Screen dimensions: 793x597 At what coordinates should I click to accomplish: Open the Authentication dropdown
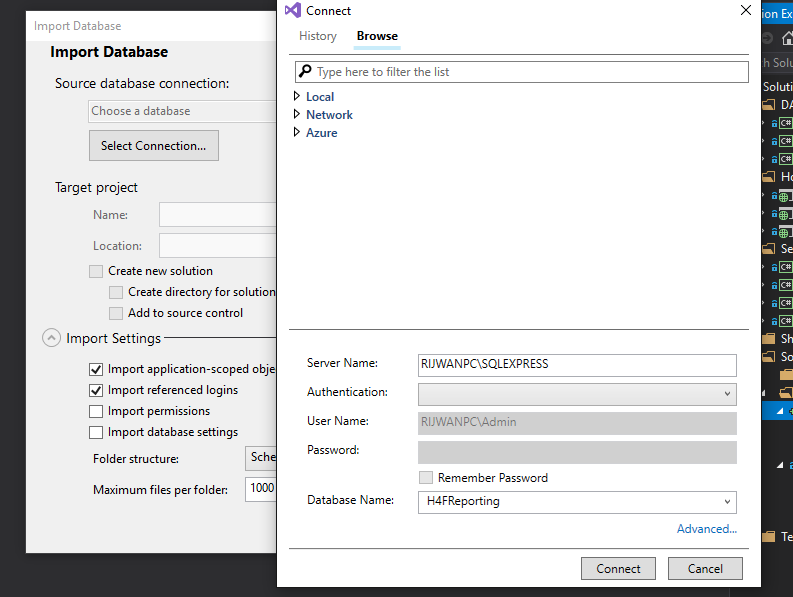point(577,394)
